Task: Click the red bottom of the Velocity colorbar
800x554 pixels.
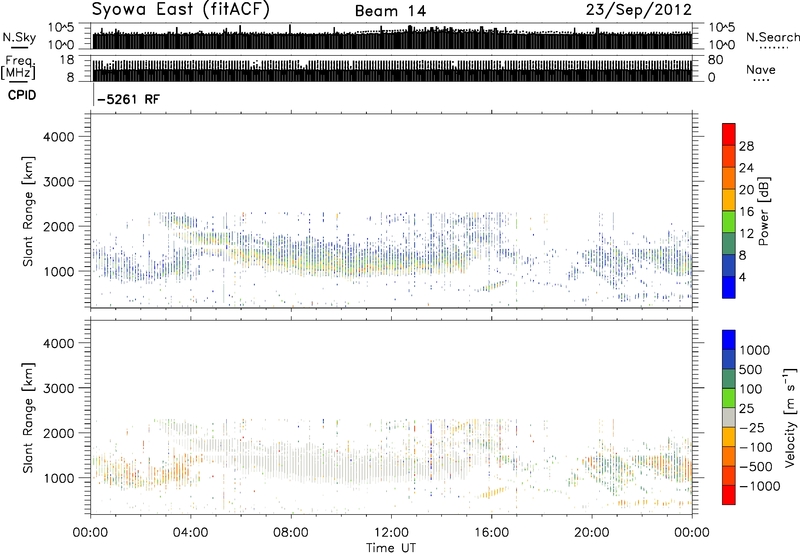Action: pyautogui.click(x=729, y=495)
